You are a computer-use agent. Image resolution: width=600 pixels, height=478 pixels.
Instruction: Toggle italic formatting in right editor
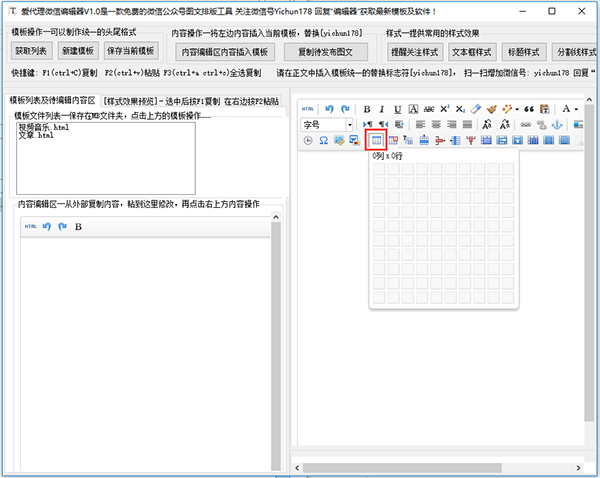[x=383, y=108]
